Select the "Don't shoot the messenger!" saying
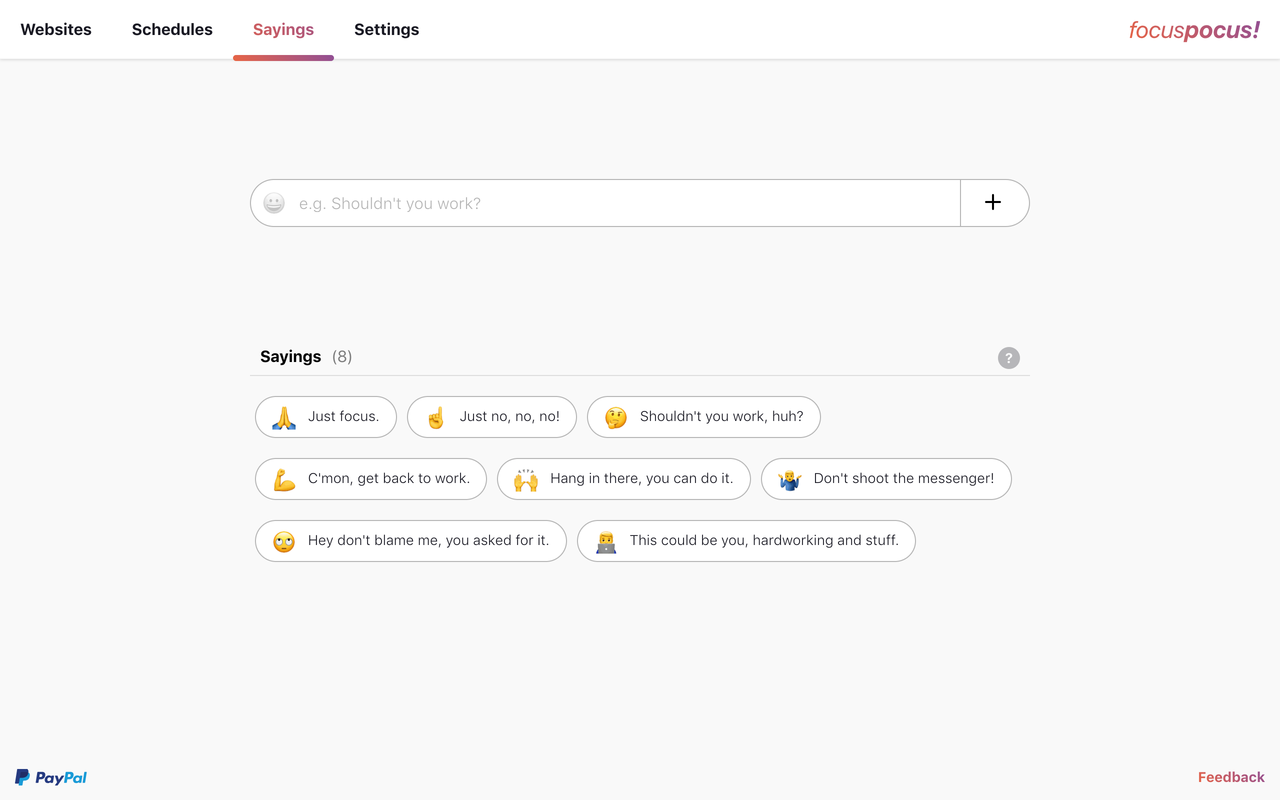The image size is (1280, 800). pyautogui.click(x=903, y=479)
